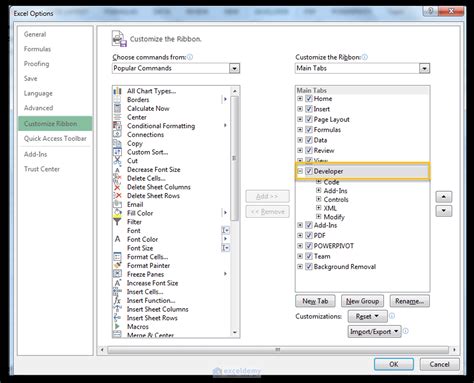The width and height of the screenshot is (474, 383).
Task: Toggle the Developer checkbox
Action: point(309,171)
